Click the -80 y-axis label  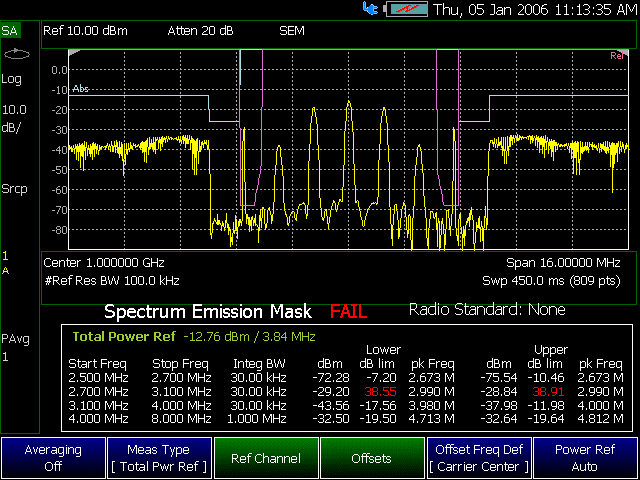pyautogui.click(x=59, y=230)
